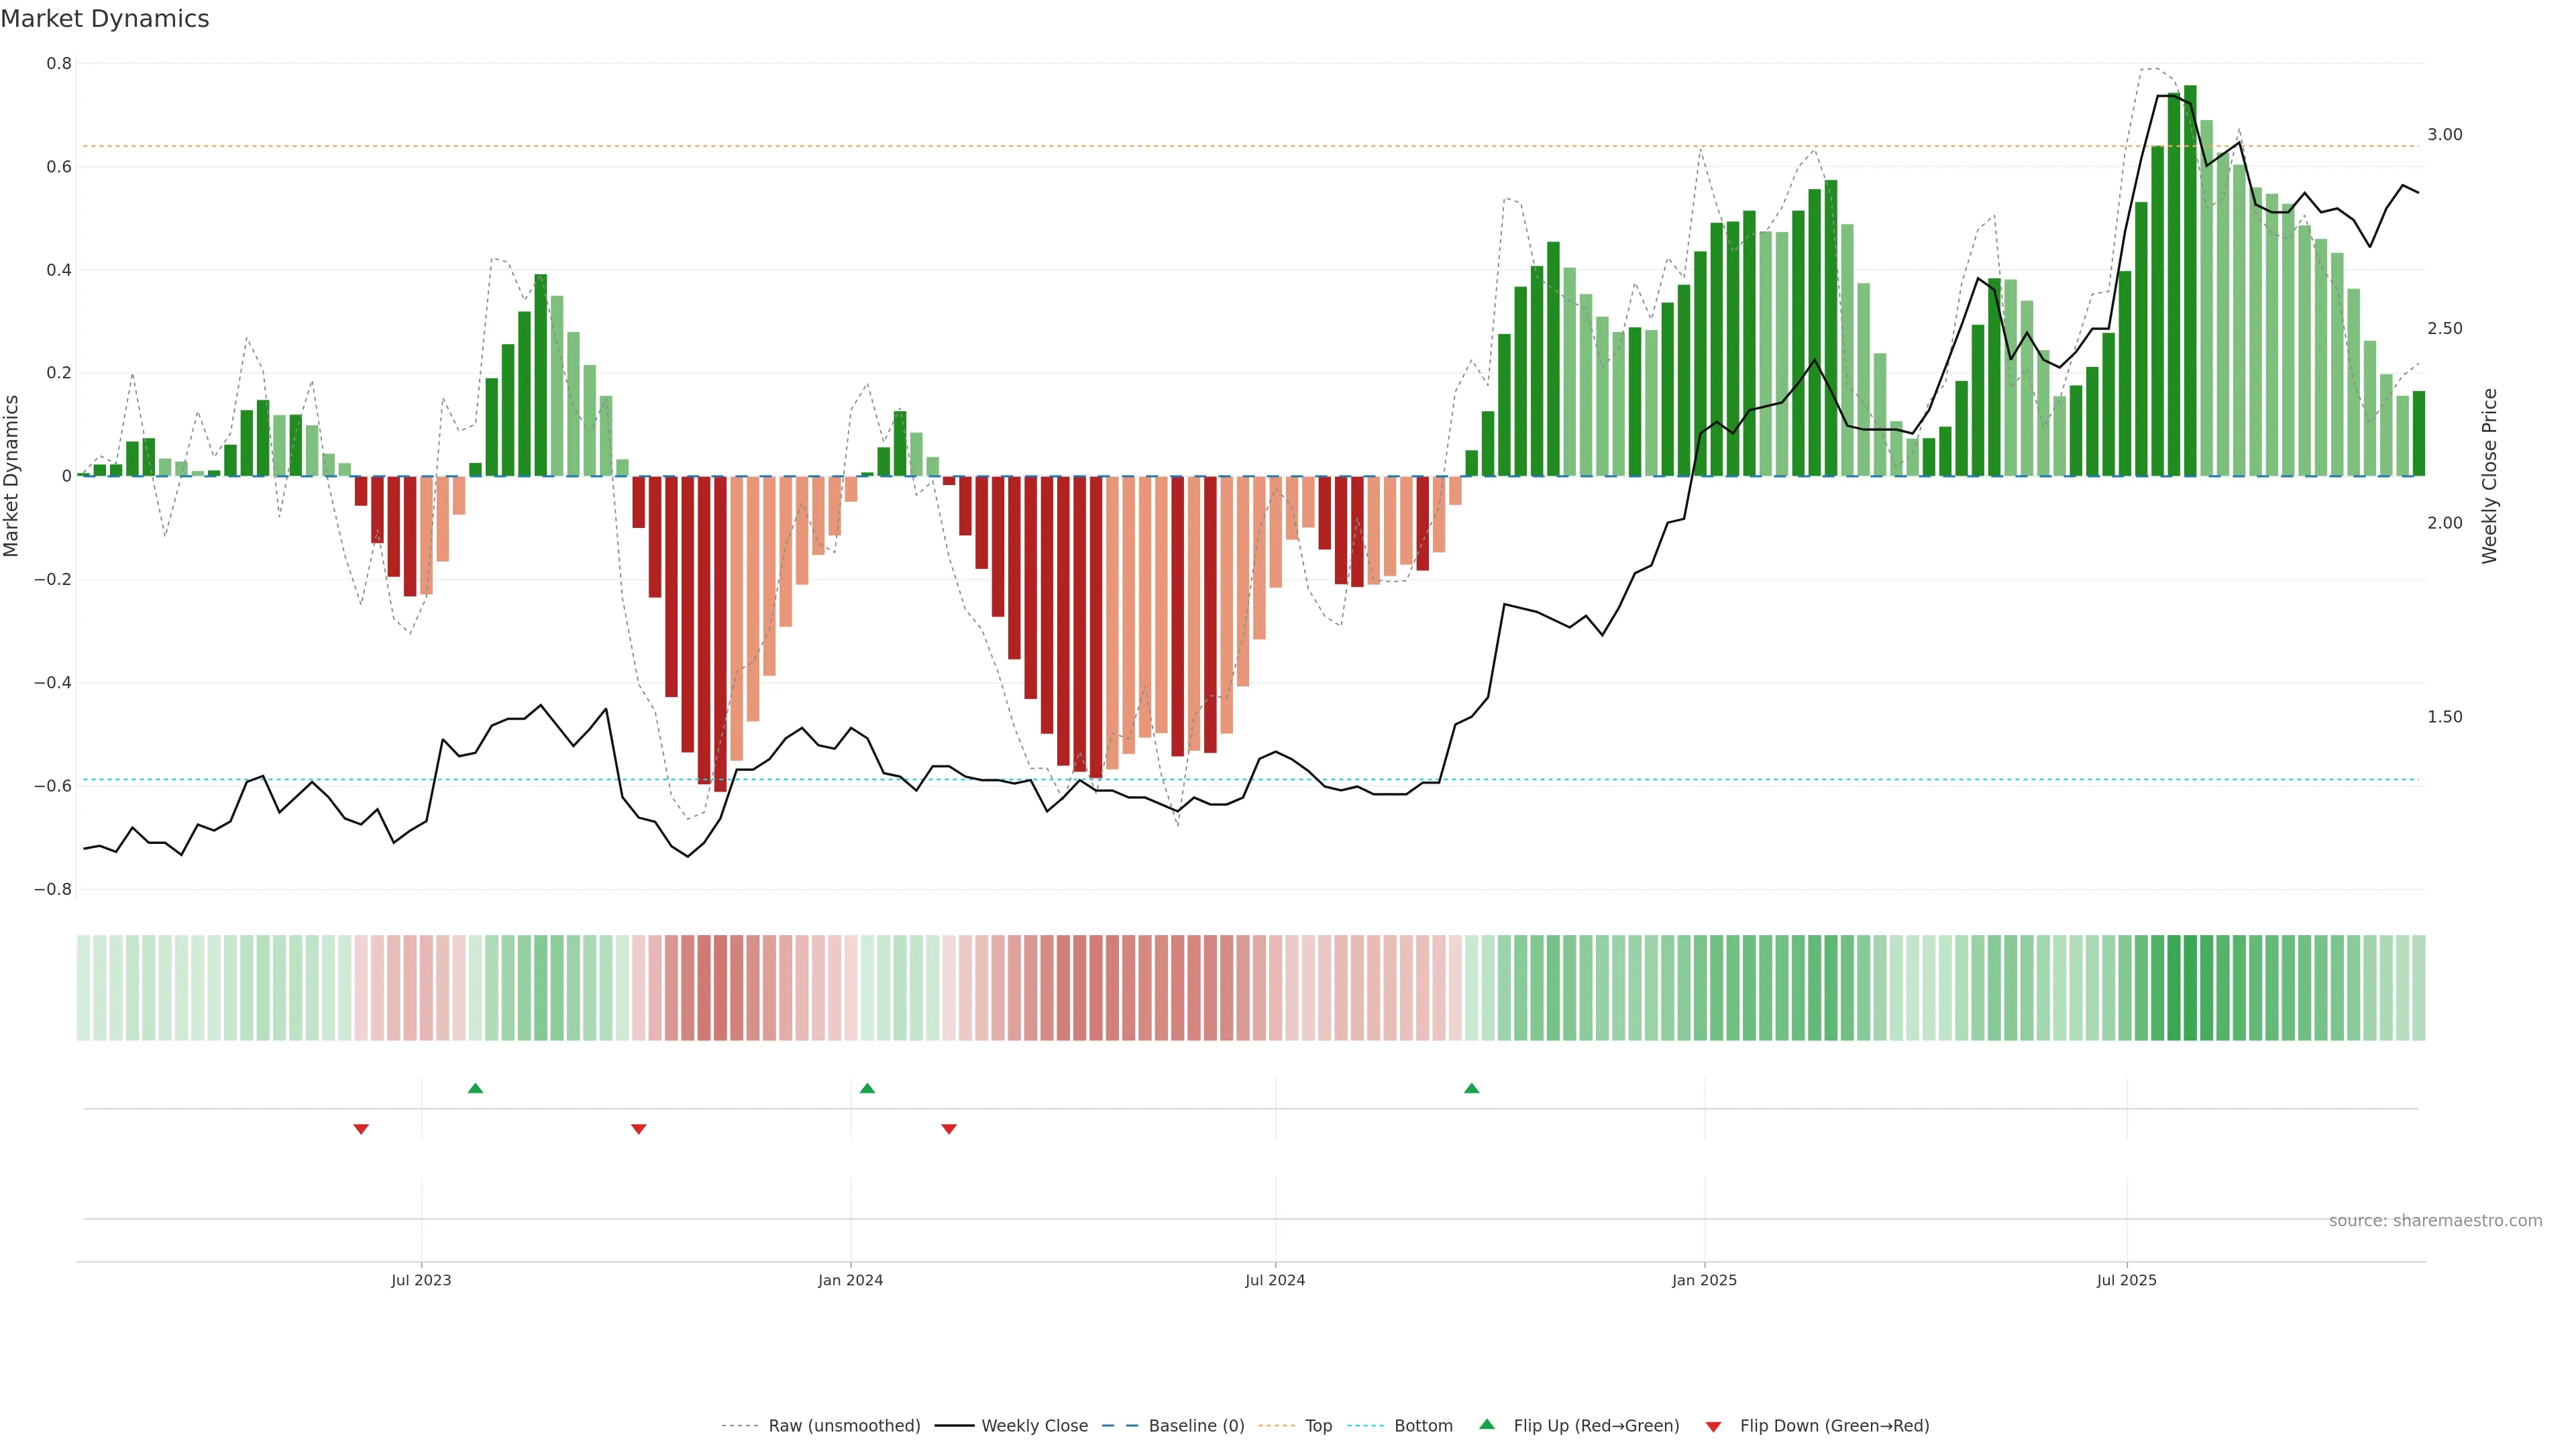Toggle the Weekly Close legend entry

coord(1034,1426)
